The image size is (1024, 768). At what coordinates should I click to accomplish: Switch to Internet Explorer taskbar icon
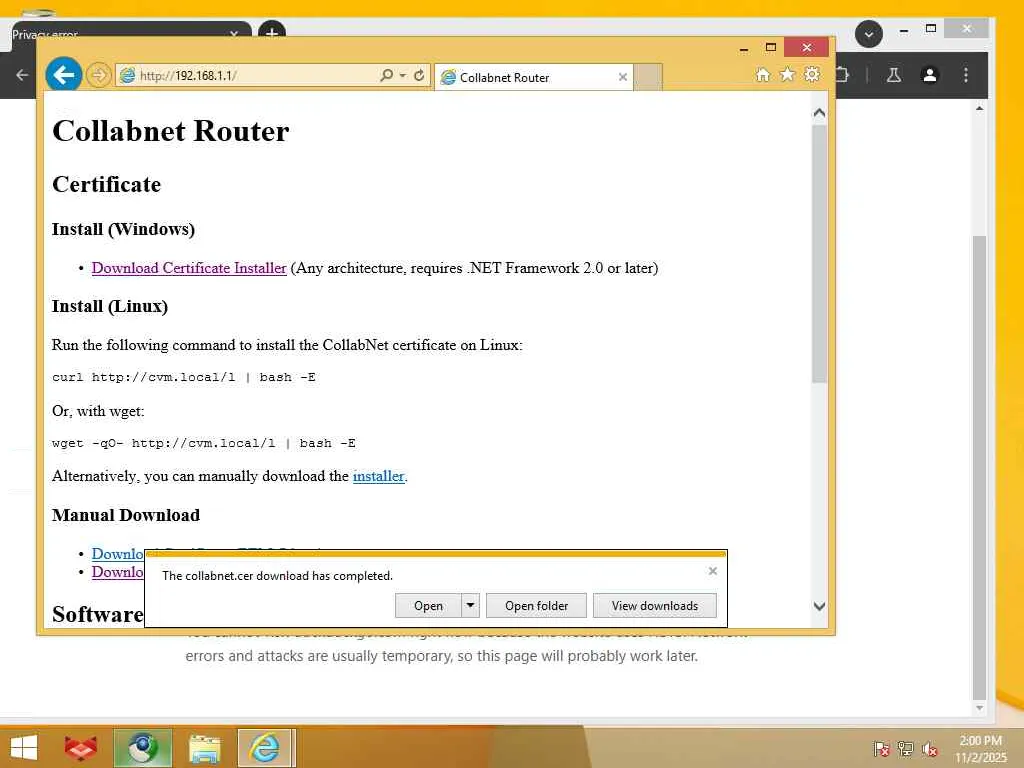tap(266, 748)
